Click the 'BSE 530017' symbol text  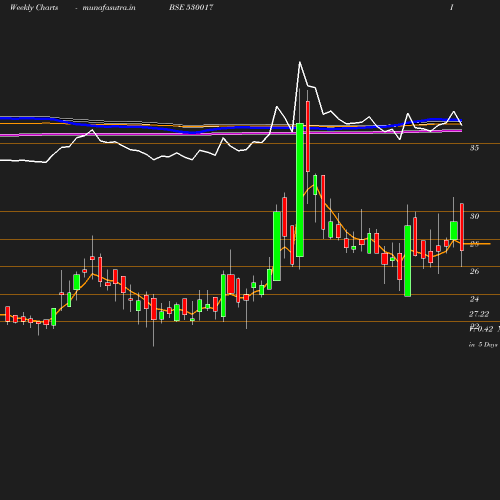191,7
